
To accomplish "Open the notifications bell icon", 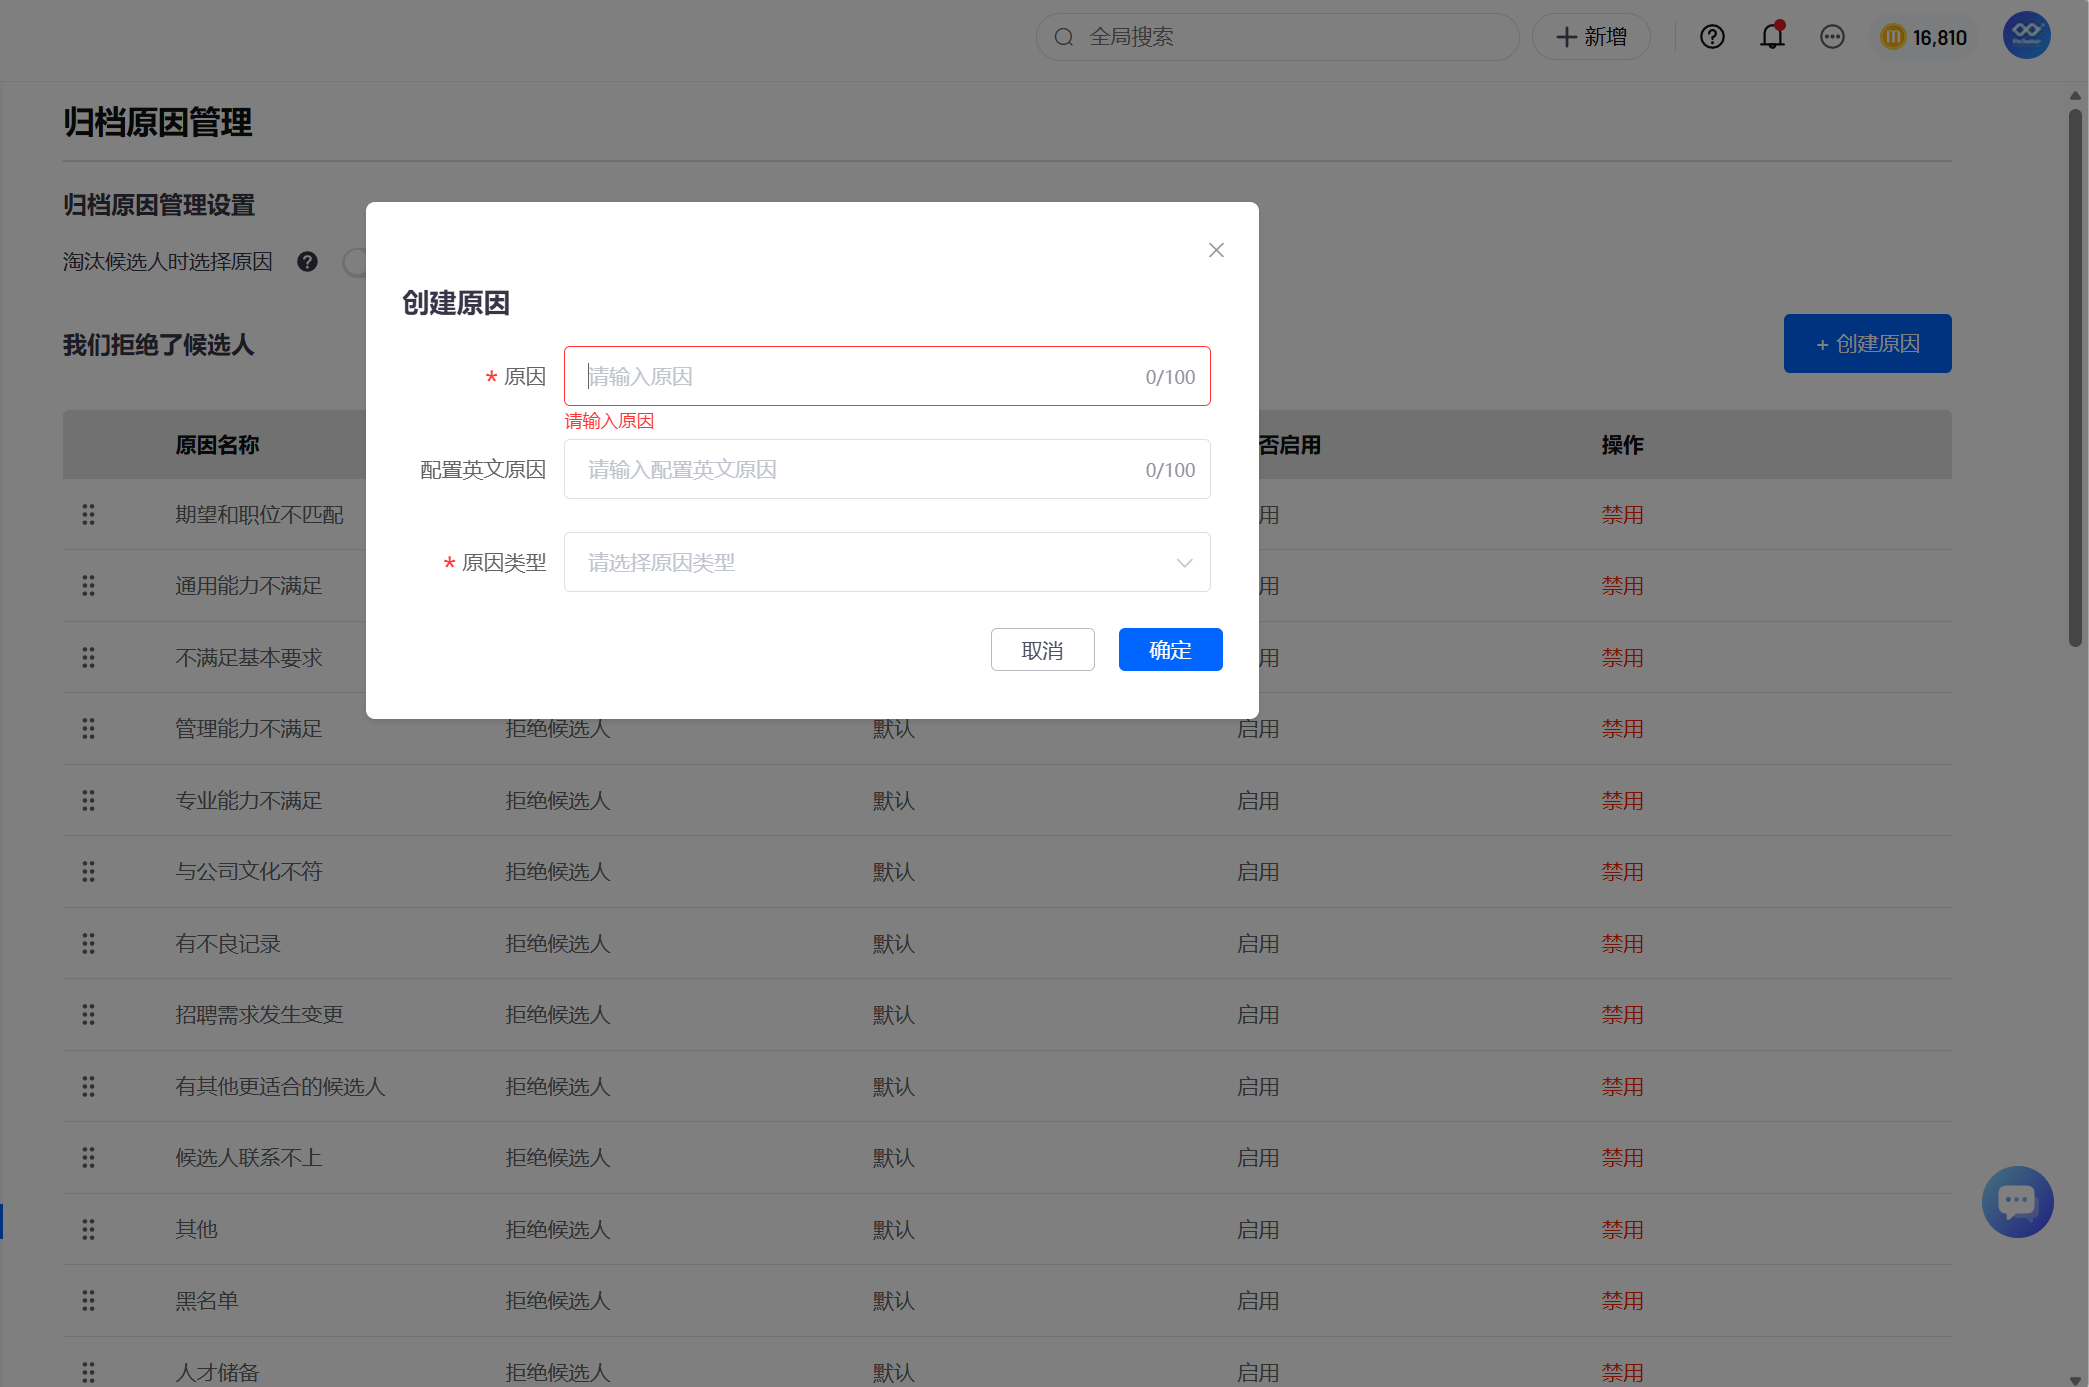I will pyautogui.click(x=1772, y=36).
